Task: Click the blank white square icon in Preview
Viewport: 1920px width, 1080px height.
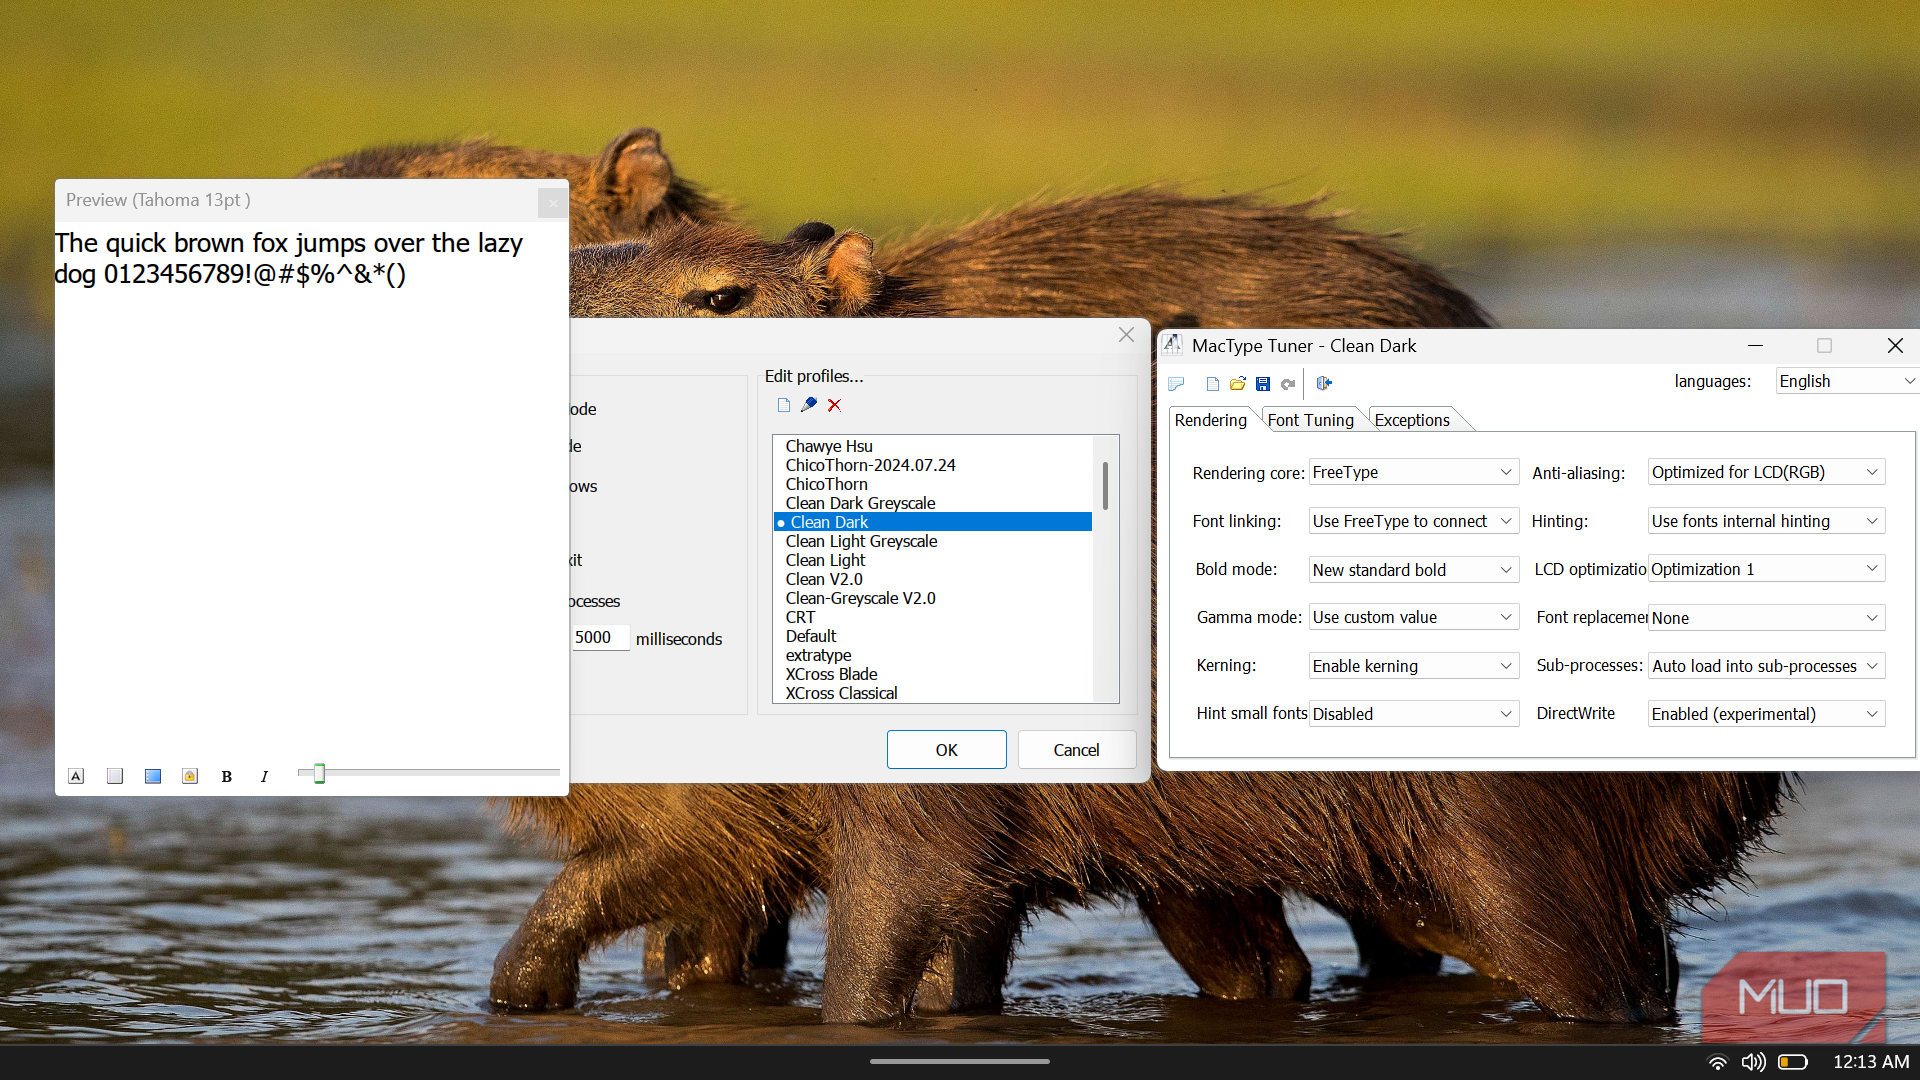Action: (115, 776)
